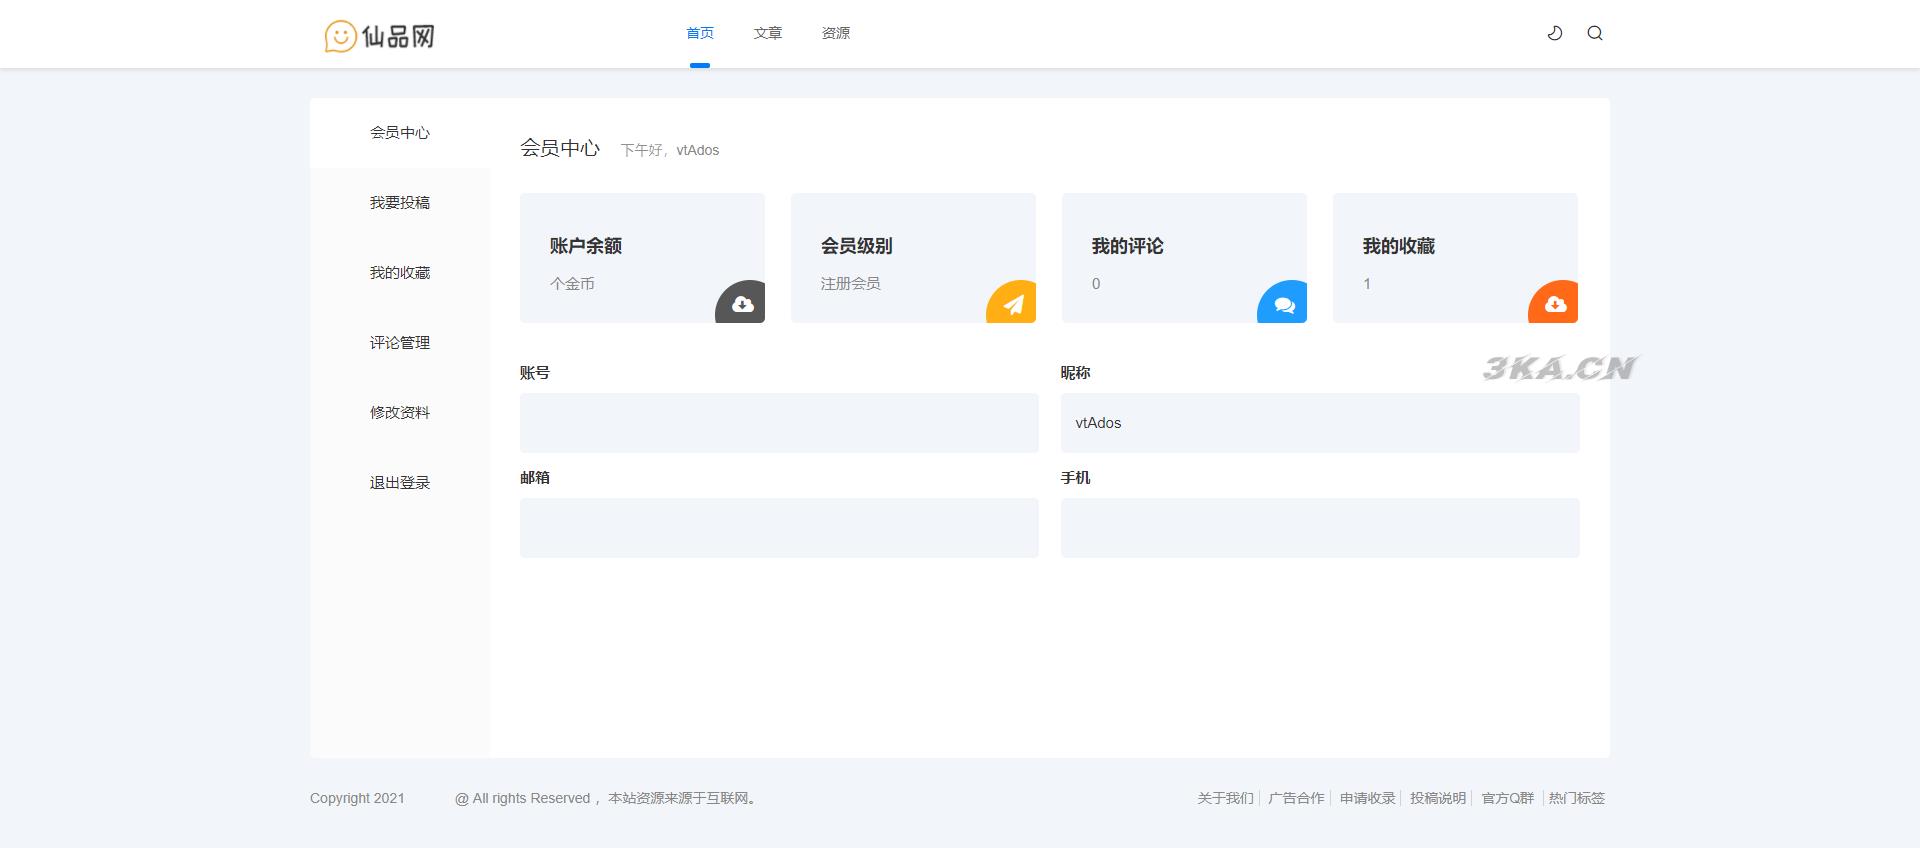Open search with magnifier icon
This screenshot has width=1920, height=848.
click(1595, 33)
